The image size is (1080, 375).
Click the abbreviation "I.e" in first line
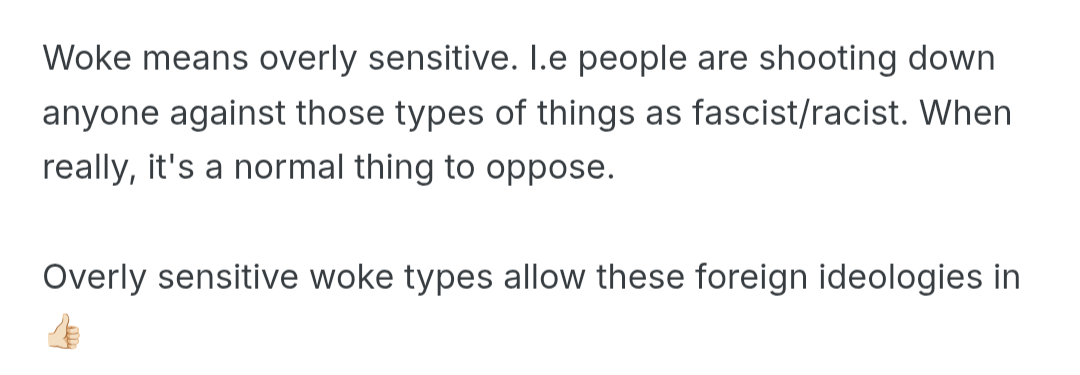tap(548, 58)
